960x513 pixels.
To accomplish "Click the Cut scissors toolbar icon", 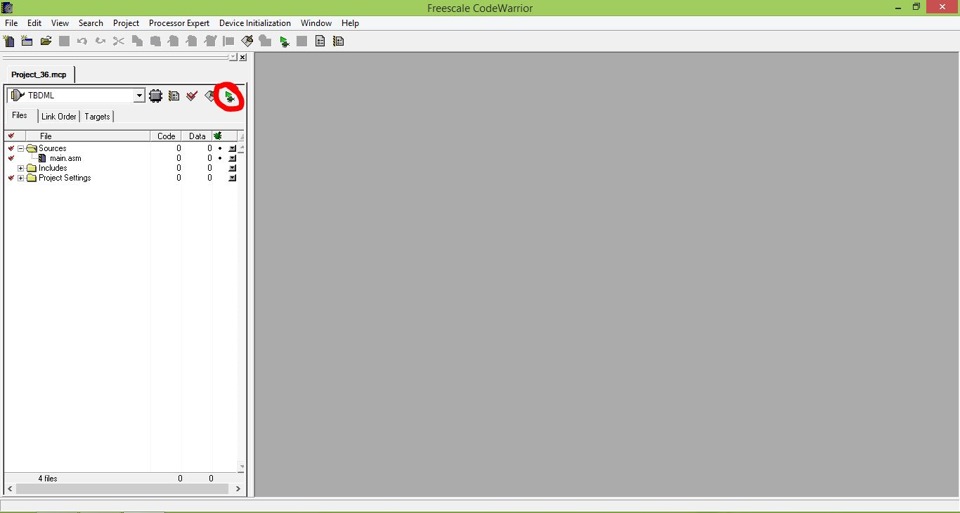I will pos(119,41).
